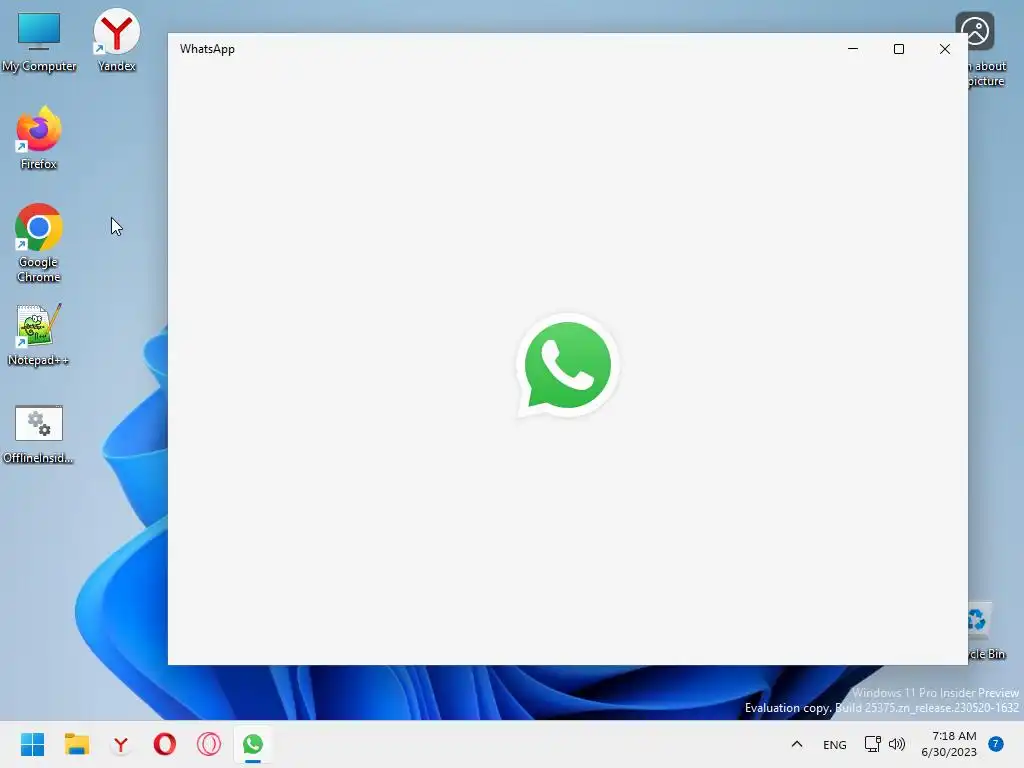Launch the Yandex browser desktop shortcut
This screenshot has height=768, width=1024.
point(116,40)
